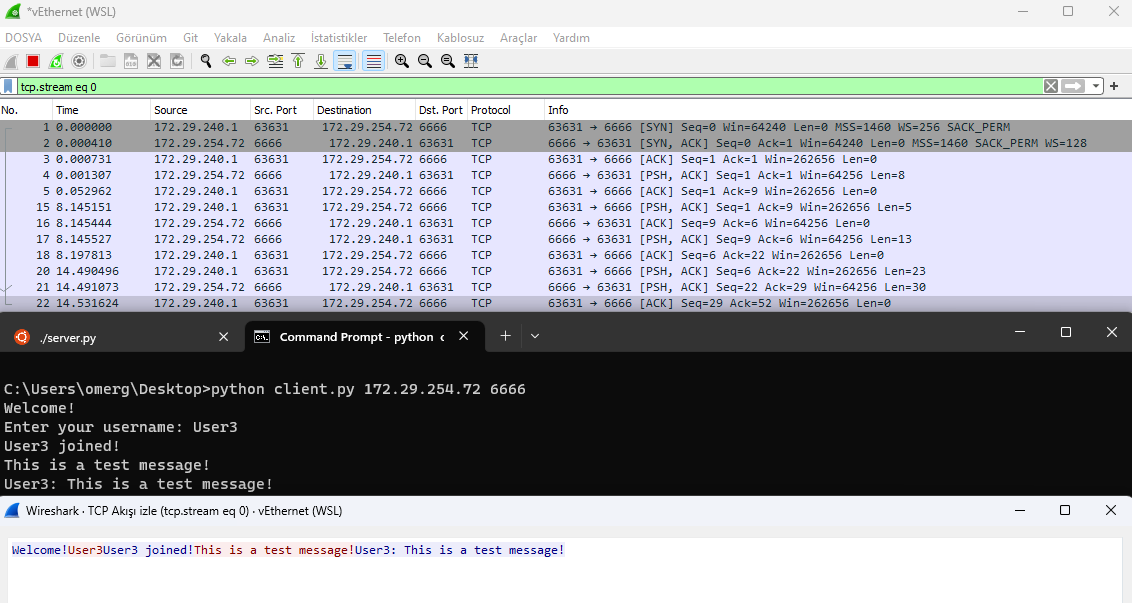This screenshot has height=603, width=1132.
Task: Click the start capture shark fin icon
Action: [11, 61]
